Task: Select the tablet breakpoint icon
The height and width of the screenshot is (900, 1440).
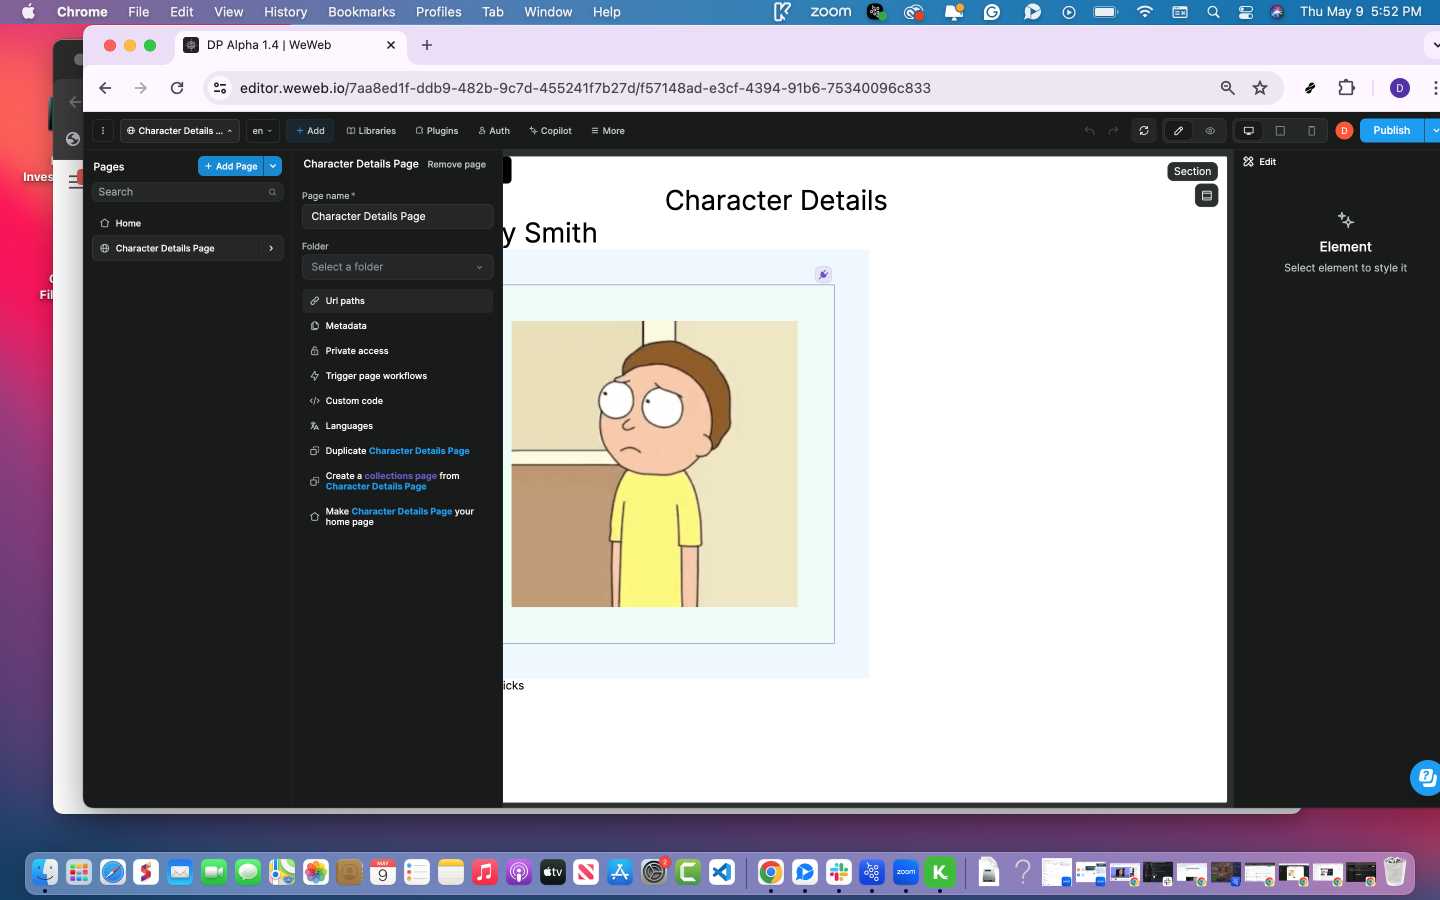Action: point(1280,131)
